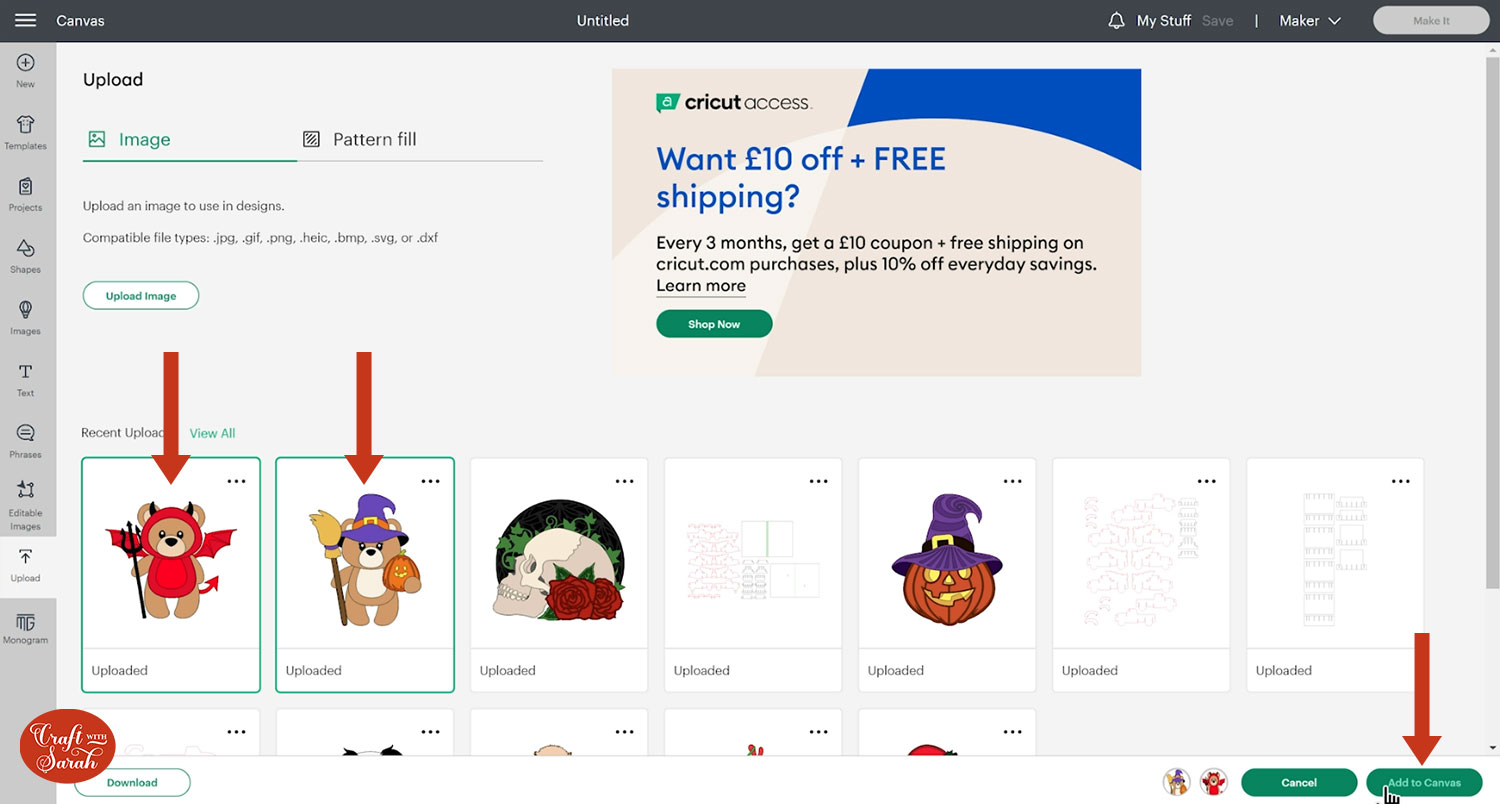
Task: Click the New project icon
Action: point(26,69)
